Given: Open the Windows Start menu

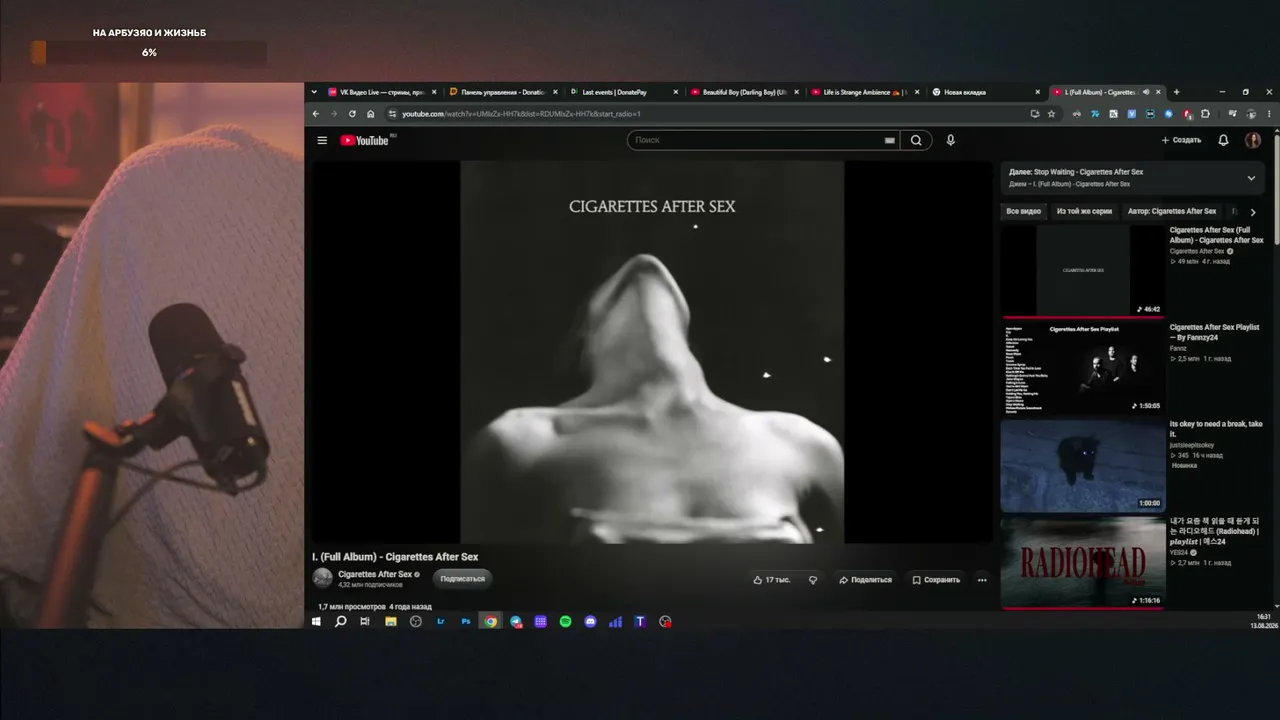Looking at the screenshot, I should point(316,621).
